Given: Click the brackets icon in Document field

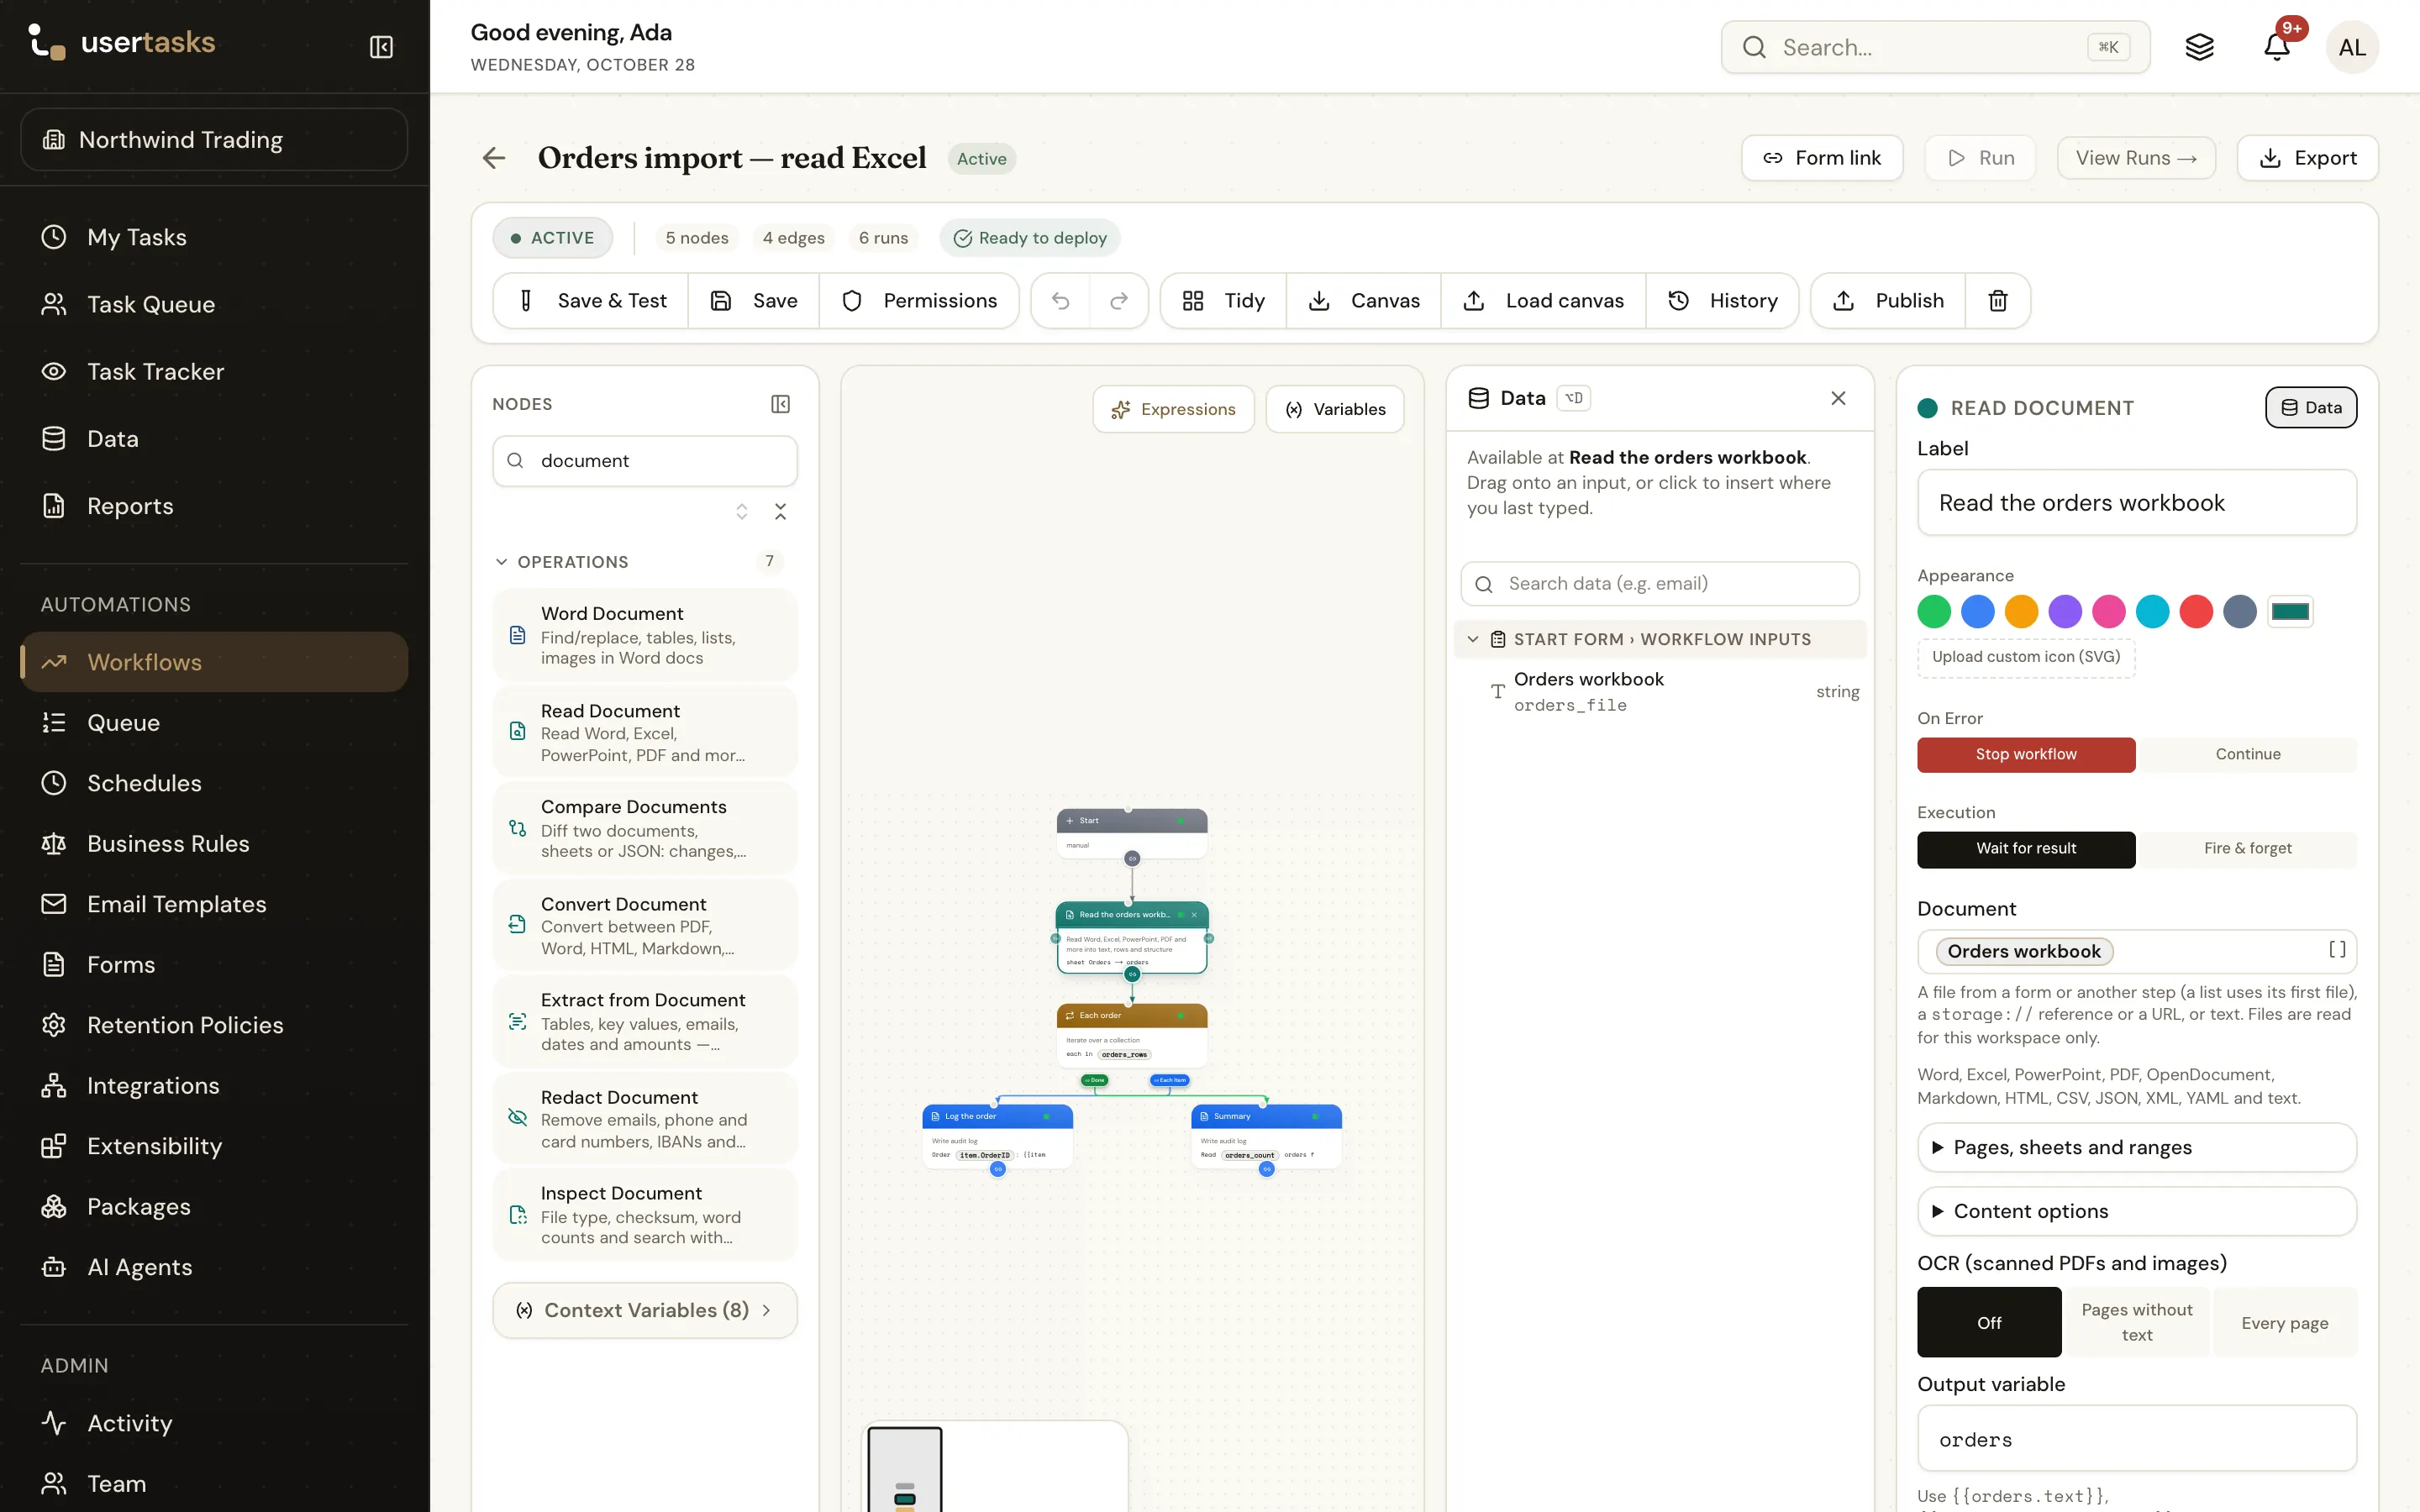Looking at the screenshot, I should (x=2337, y=950).
